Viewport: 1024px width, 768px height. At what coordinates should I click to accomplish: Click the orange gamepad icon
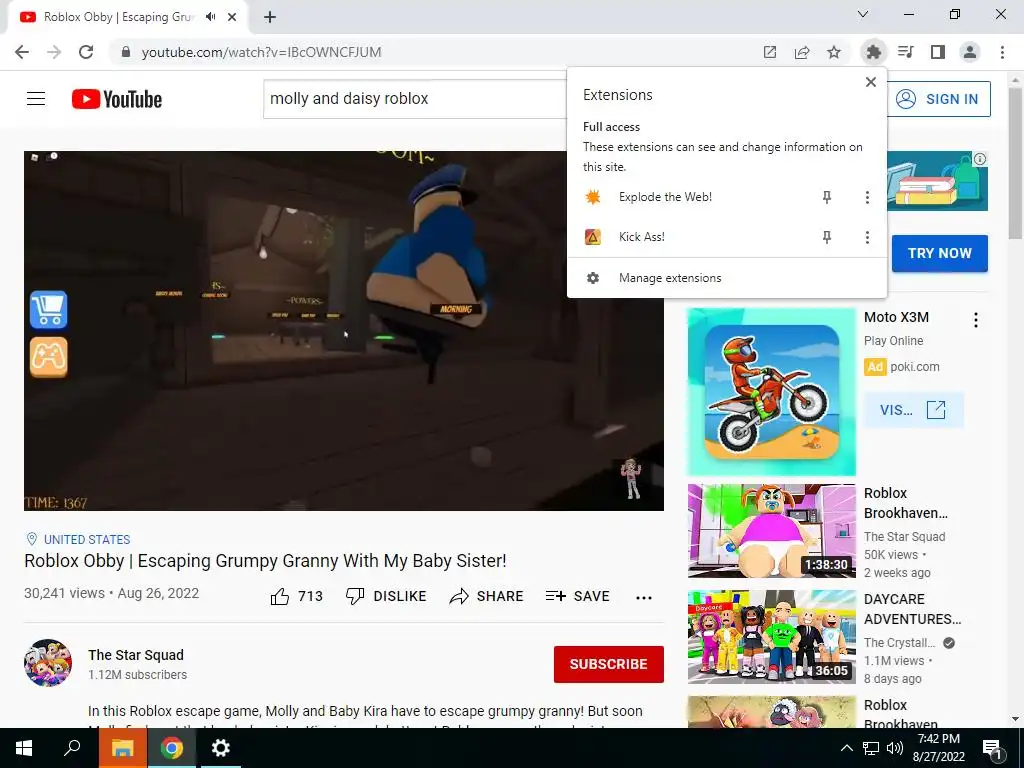pos(48,357)
